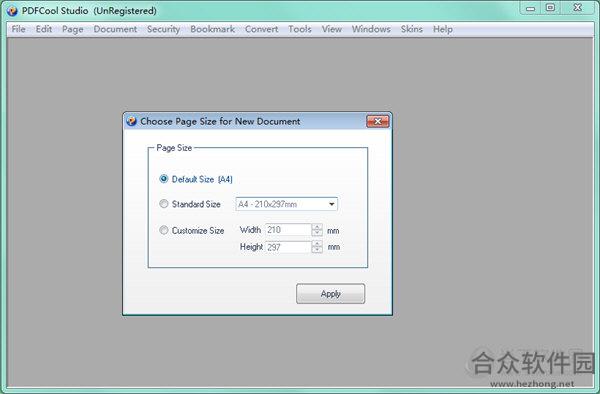Open the Document menu
The height and width of the screenshot is (394, 600).
point(115,29)
